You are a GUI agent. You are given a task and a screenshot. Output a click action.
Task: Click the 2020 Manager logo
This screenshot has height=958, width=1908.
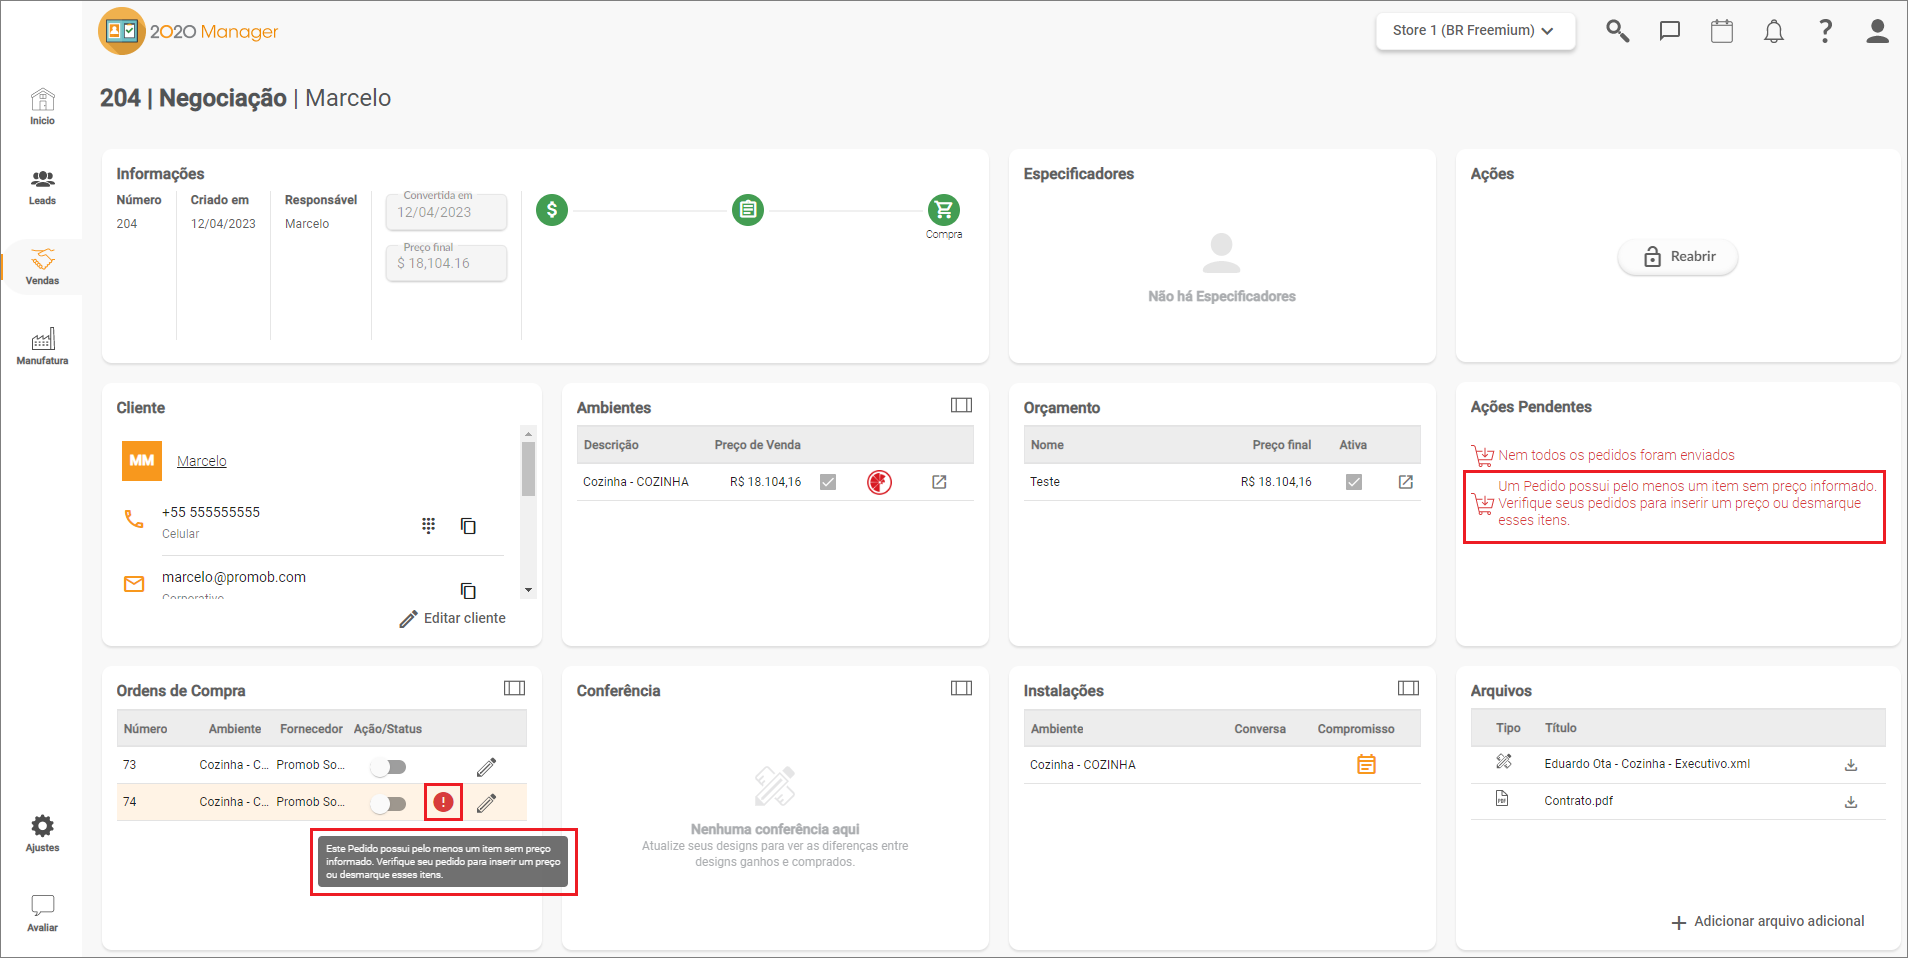click(x=188, y=31)
